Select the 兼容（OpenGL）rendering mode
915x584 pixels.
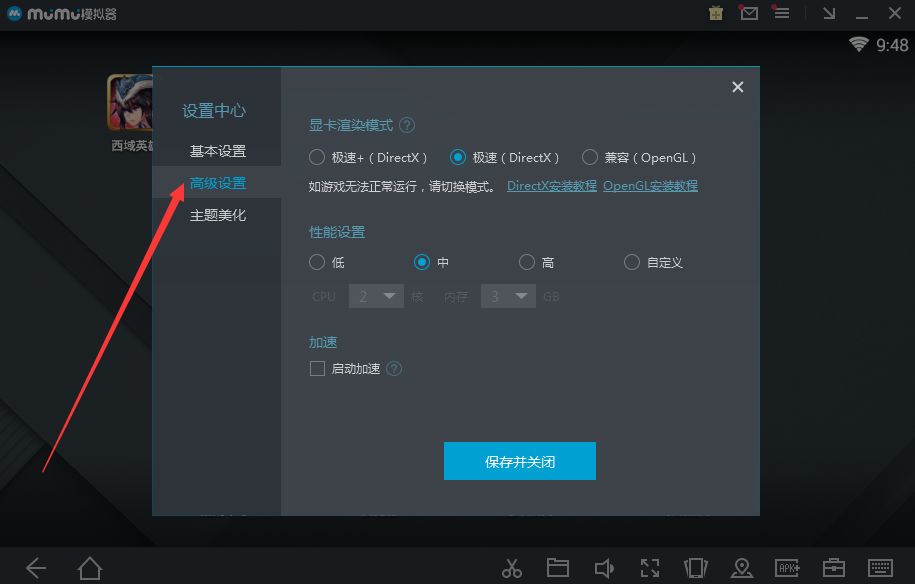pyautogui.click(x=590, y=157)
